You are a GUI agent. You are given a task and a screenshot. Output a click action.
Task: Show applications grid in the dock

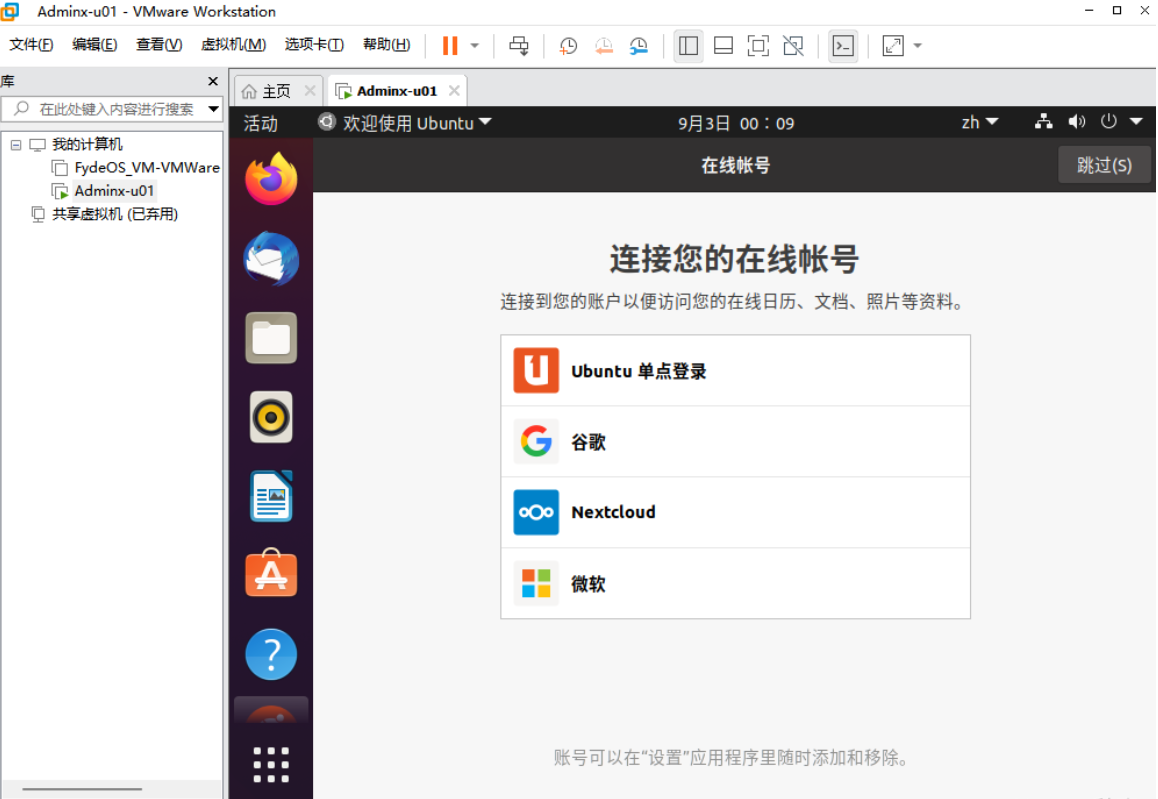point(271,764)
